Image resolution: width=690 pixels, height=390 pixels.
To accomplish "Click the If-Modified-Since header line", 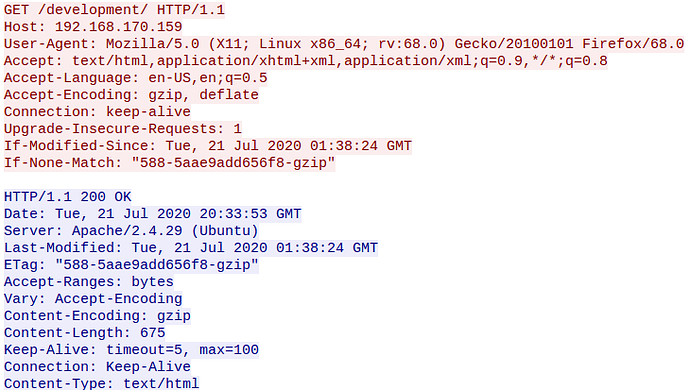I will tap(208, 146).
